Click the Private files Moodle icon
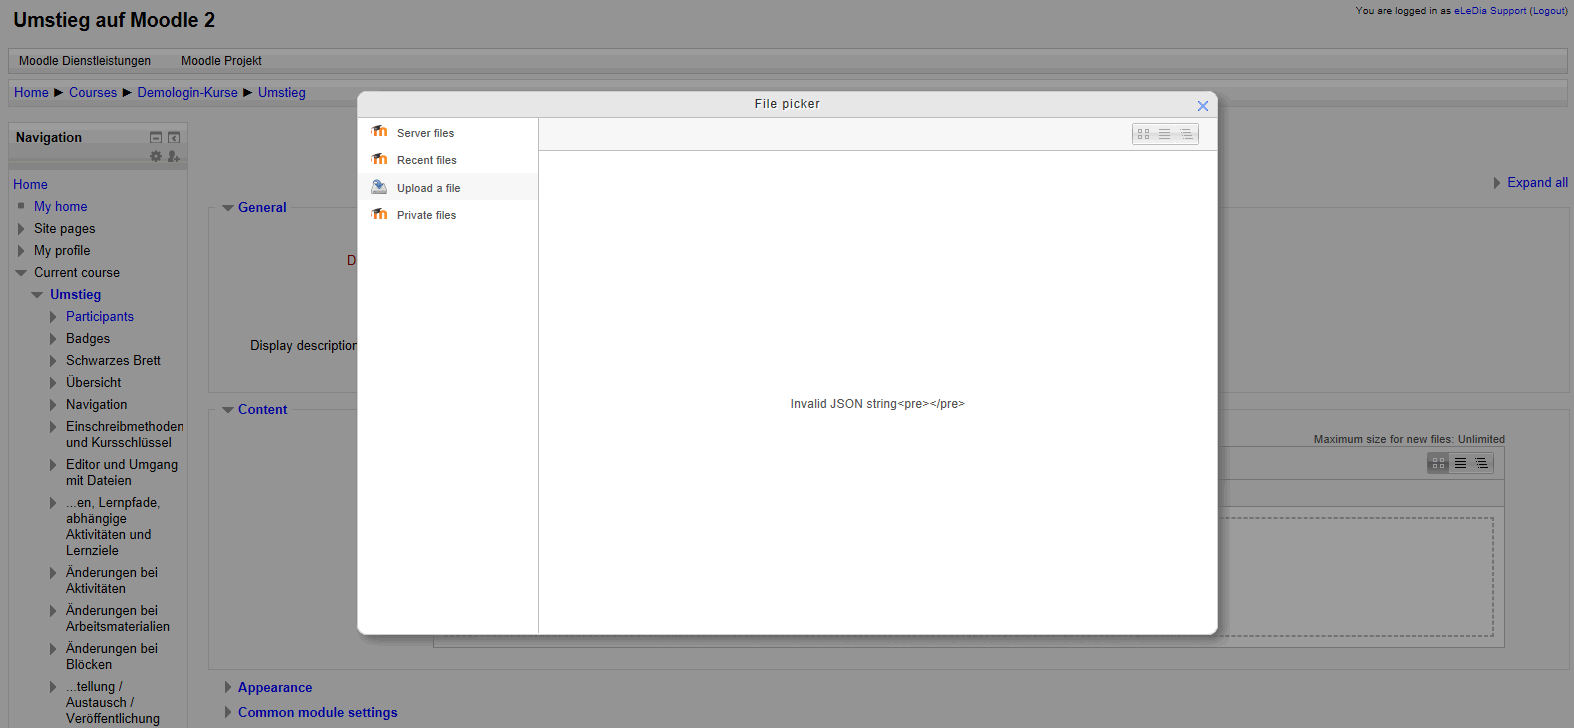 click(379, 214)
